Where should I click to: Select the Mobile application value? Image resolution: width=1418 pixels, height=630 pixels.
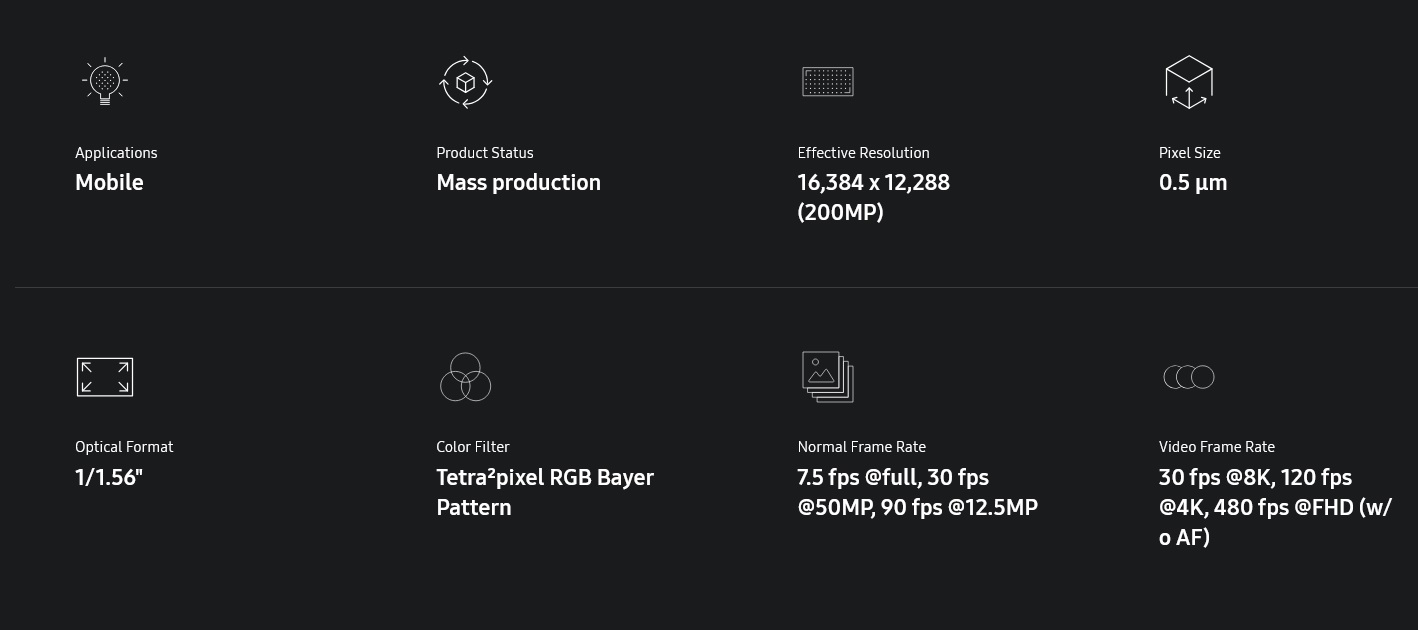(109, 183)
